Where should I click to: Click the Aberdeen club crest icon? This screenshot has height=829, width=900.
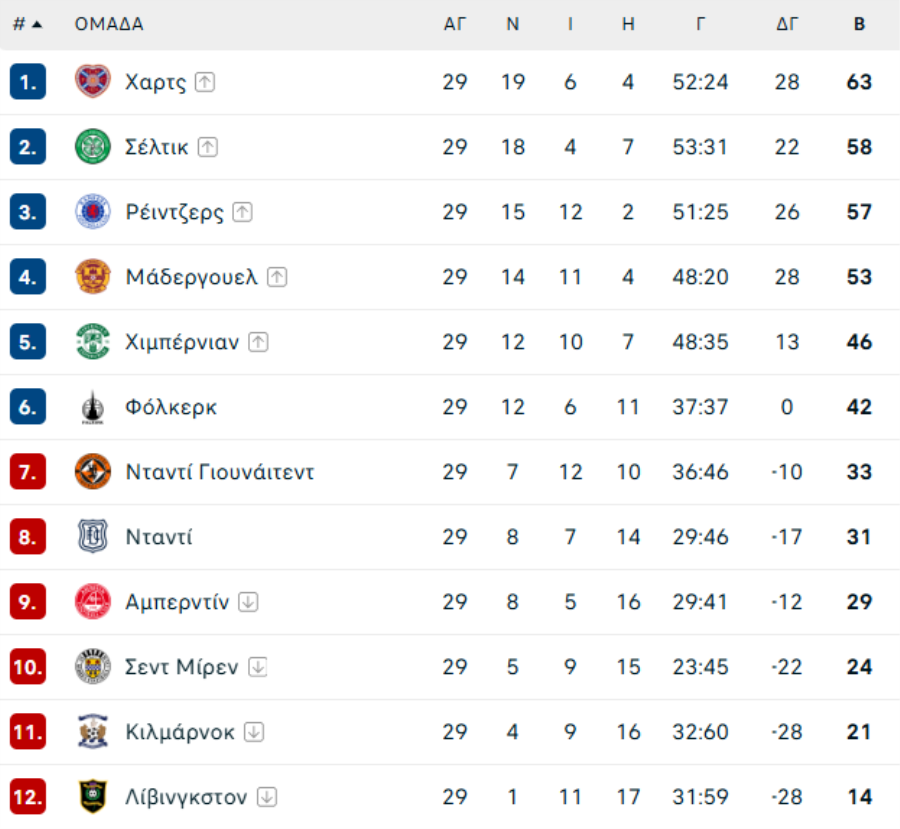[93, 602]
